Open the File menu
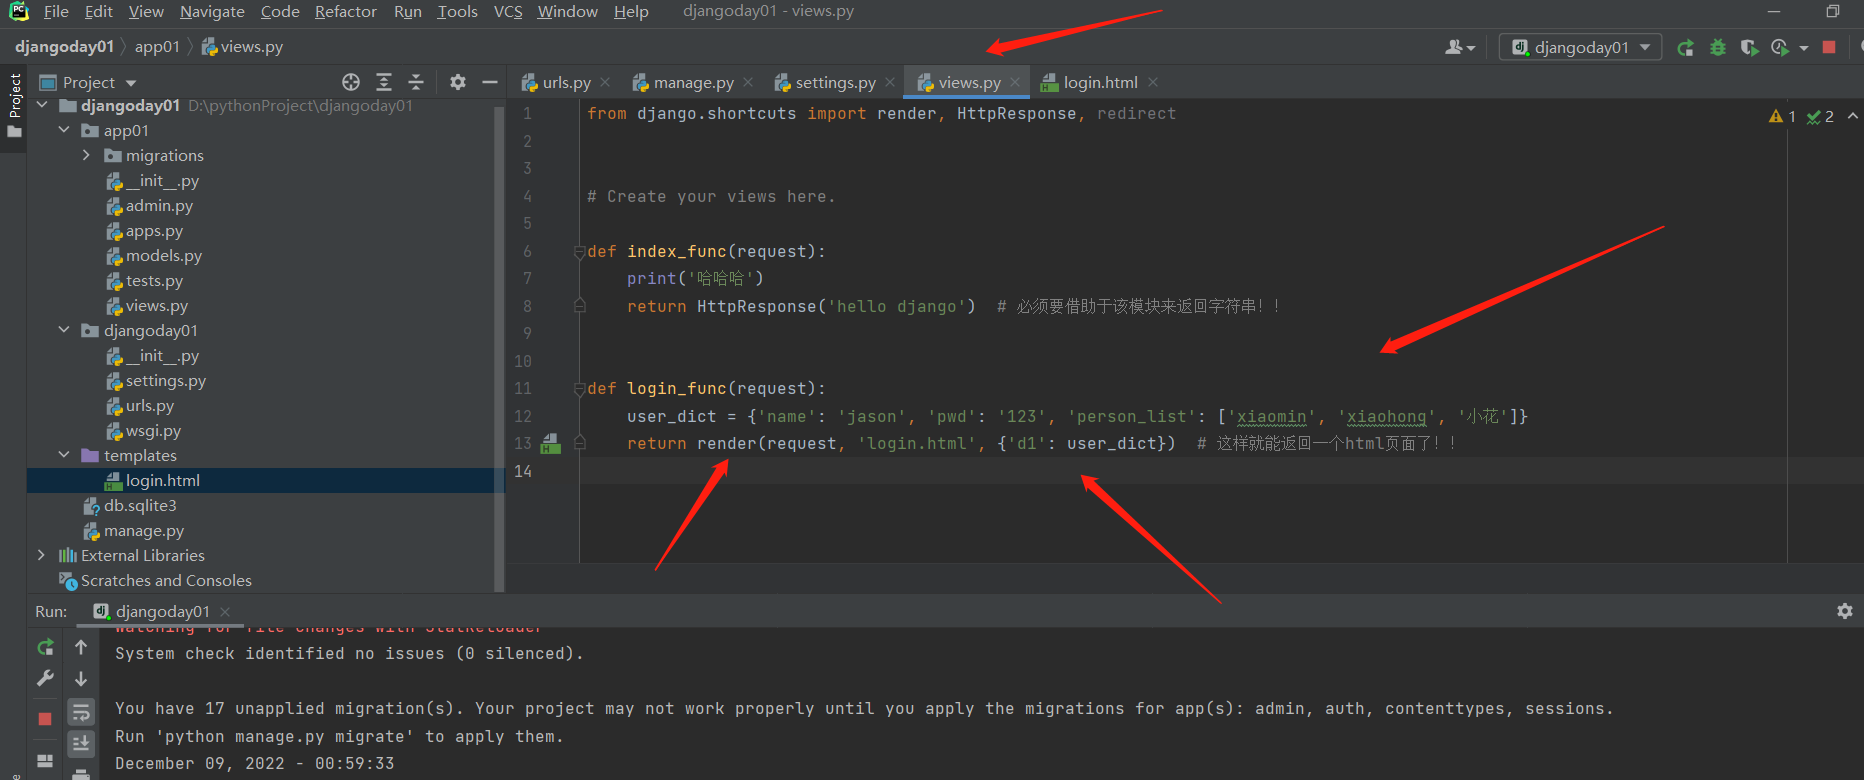The width and height of the screenshot is (1864, 780). point(56,12)
